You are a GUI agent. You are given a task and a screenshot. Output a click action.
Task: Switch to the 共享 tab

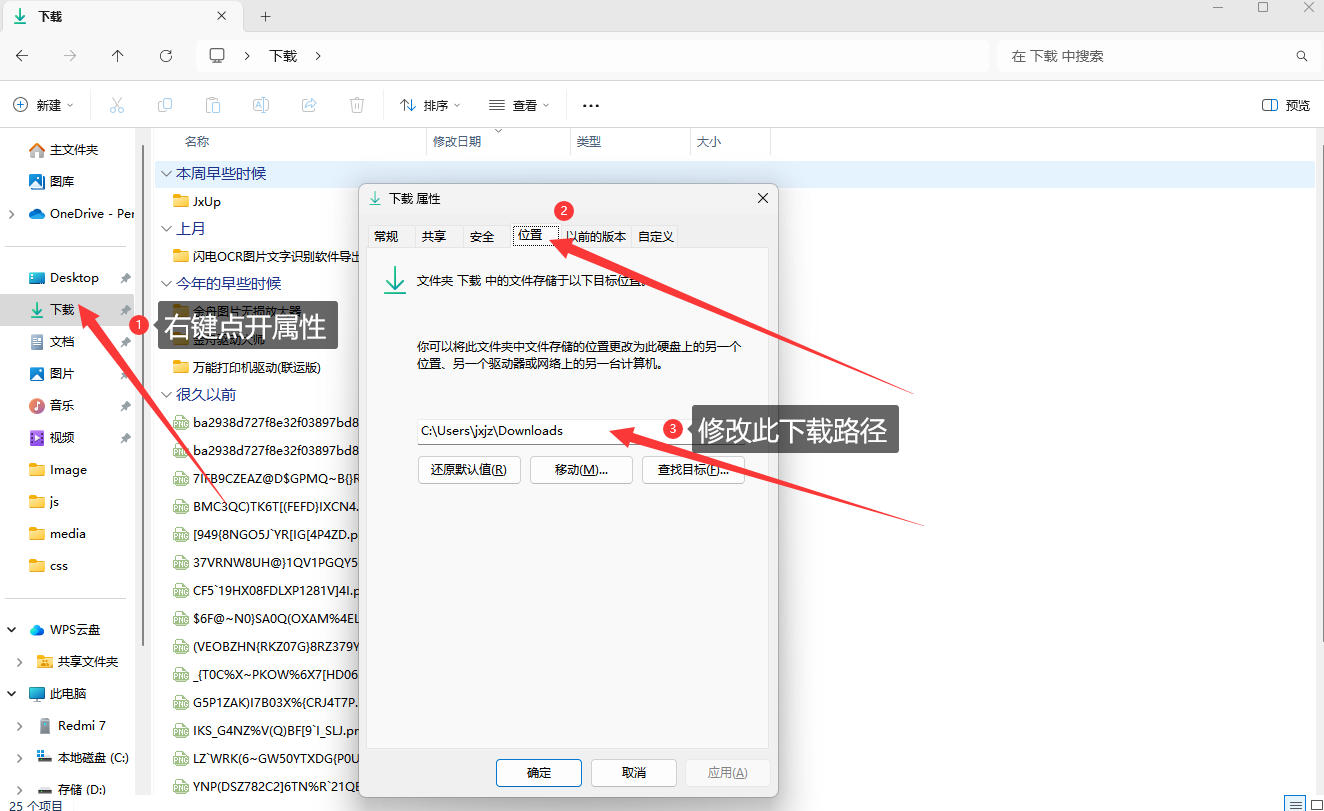pos(434,236)
